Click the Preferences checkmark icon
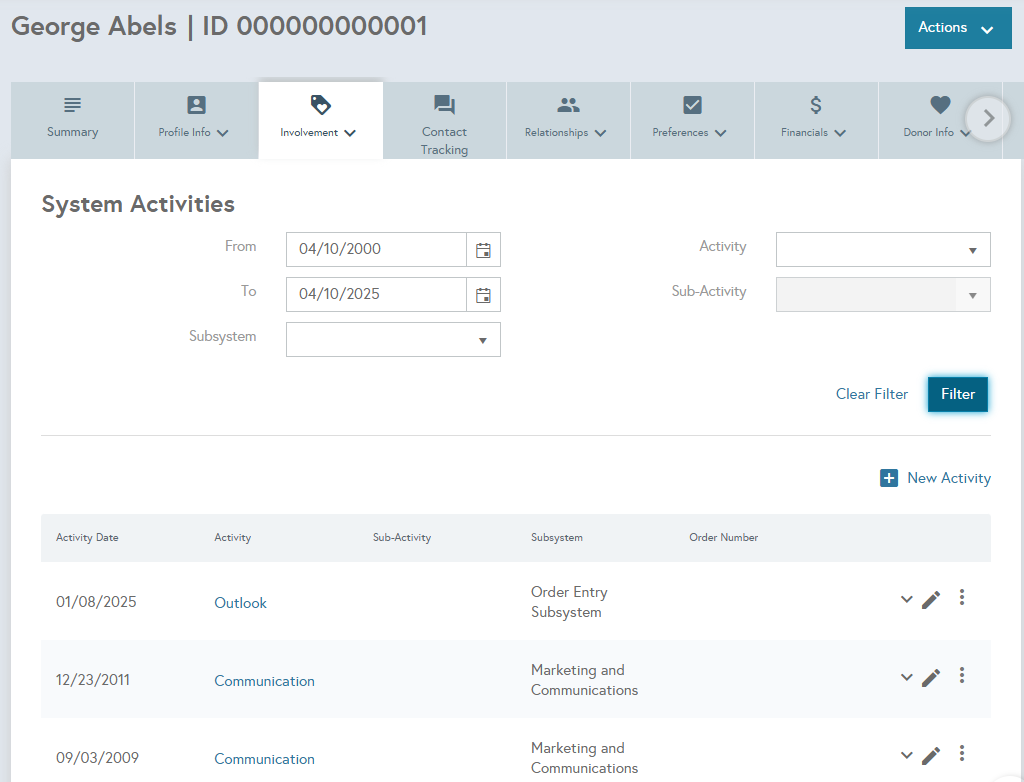This screenshot has width=1024, height=782. pyautogui.click(x=692, y=105)
